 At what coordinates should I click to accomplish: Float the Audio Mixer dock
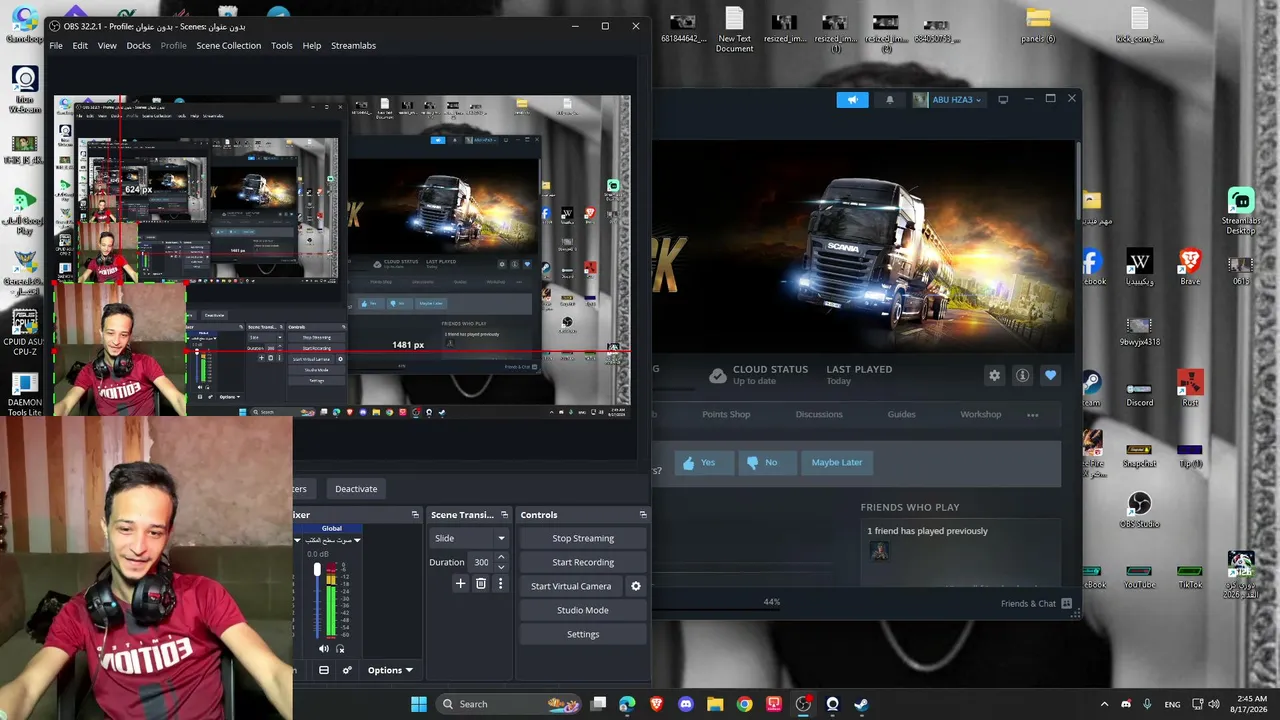(x=415, y=515)
